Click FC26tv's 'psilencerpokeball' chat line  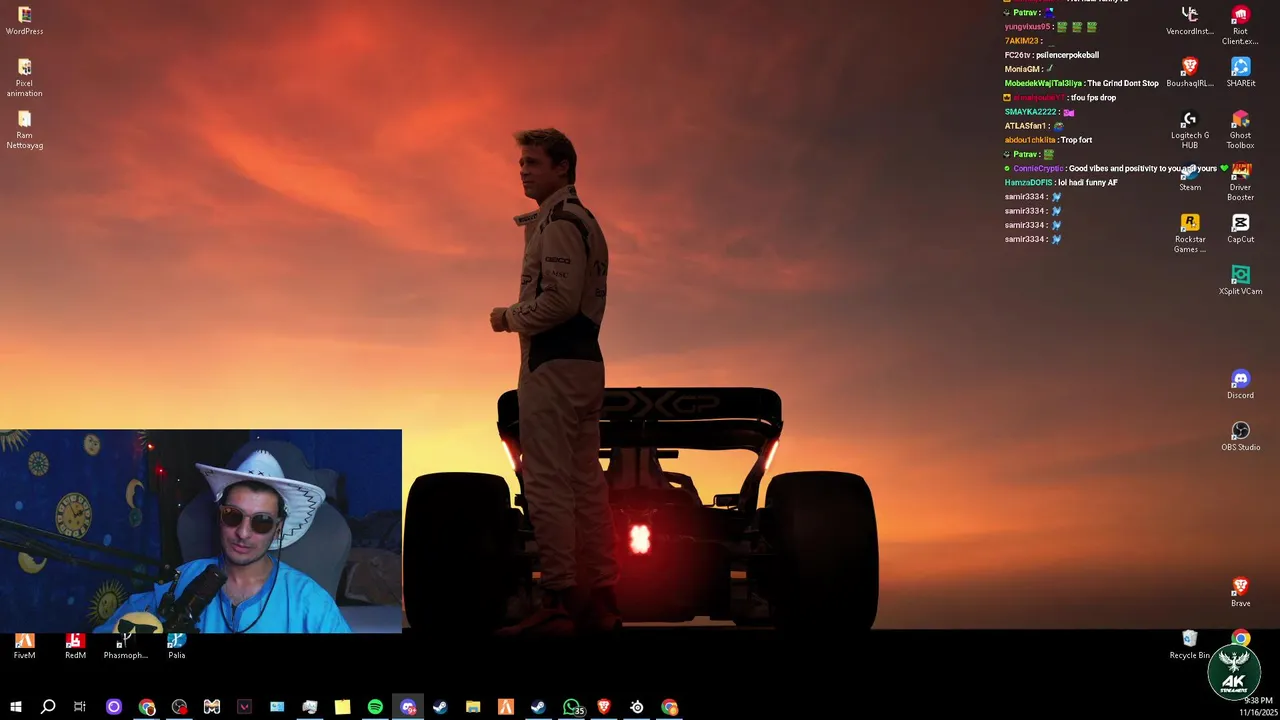(x=1051, y=55)
